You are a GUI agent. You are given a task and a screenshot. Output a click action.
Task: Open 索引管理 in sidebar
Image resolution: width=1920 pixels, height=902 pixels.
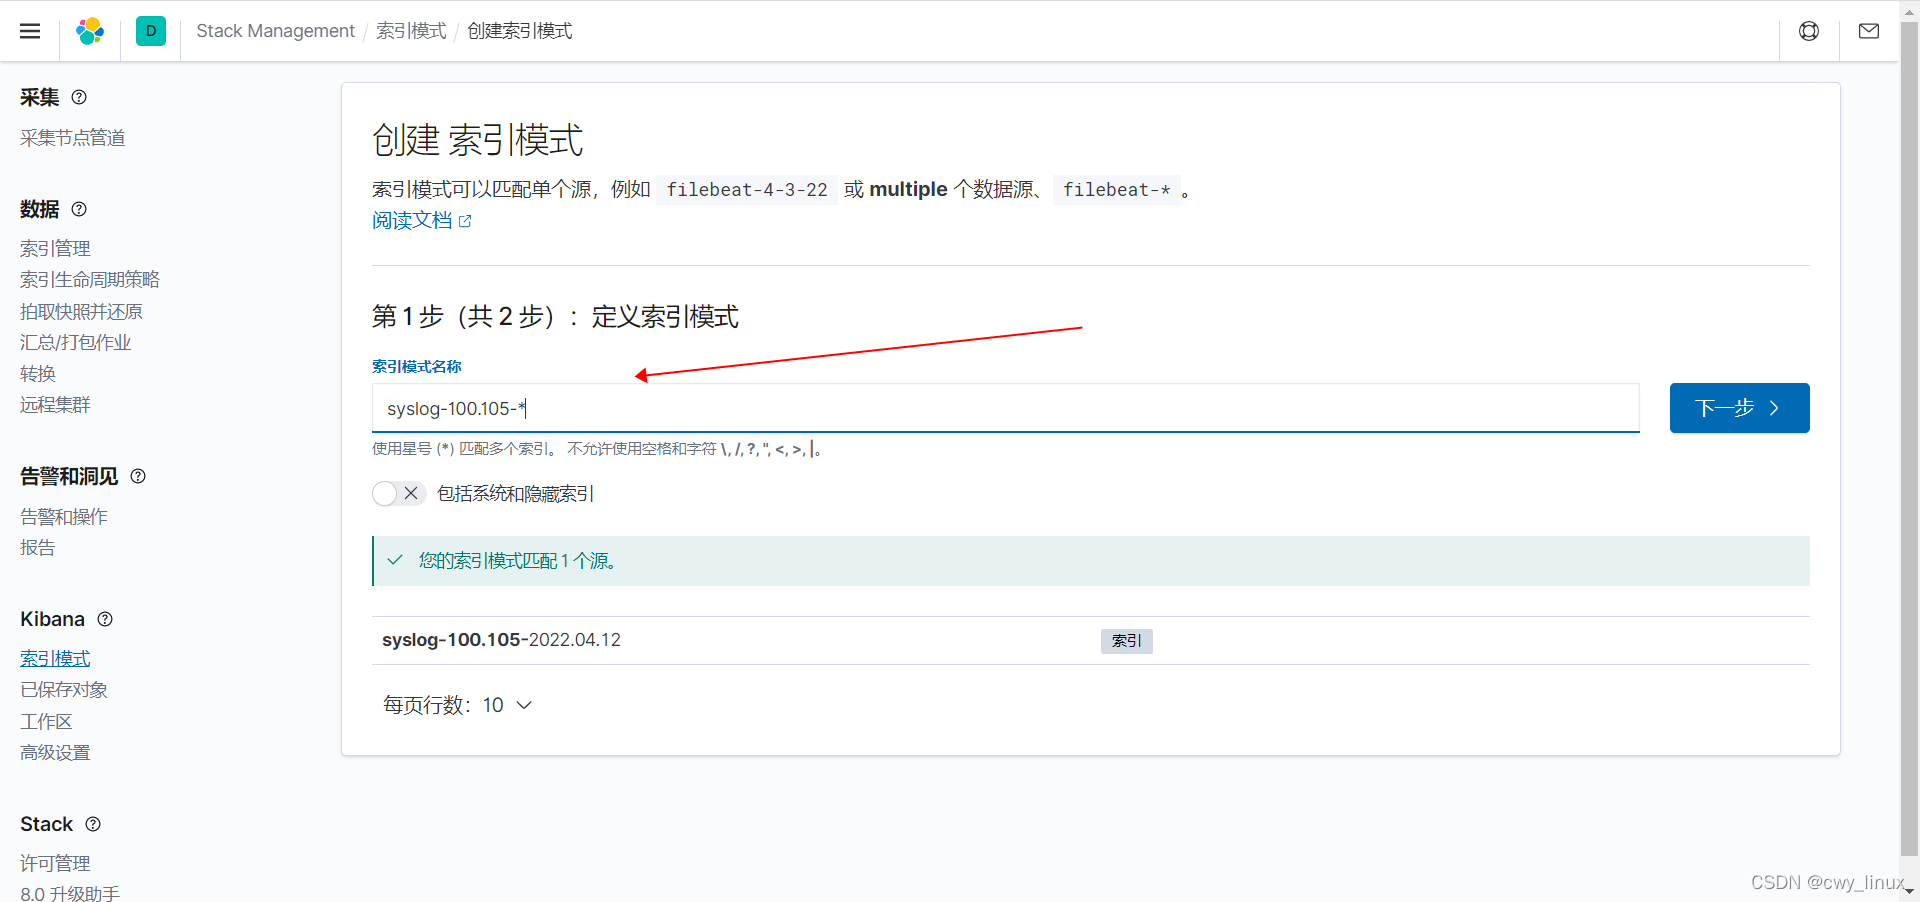tap(55, 248)
